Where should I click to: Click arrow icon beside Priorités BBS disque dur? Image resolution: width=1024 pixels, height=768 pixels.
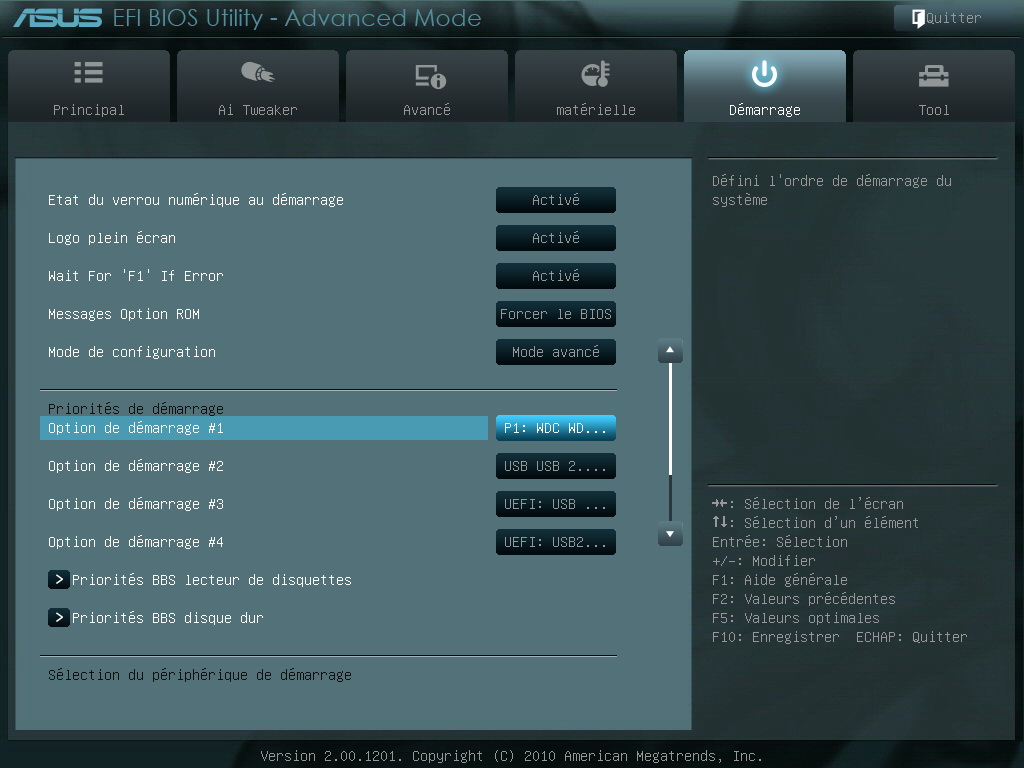pos(59,617)
